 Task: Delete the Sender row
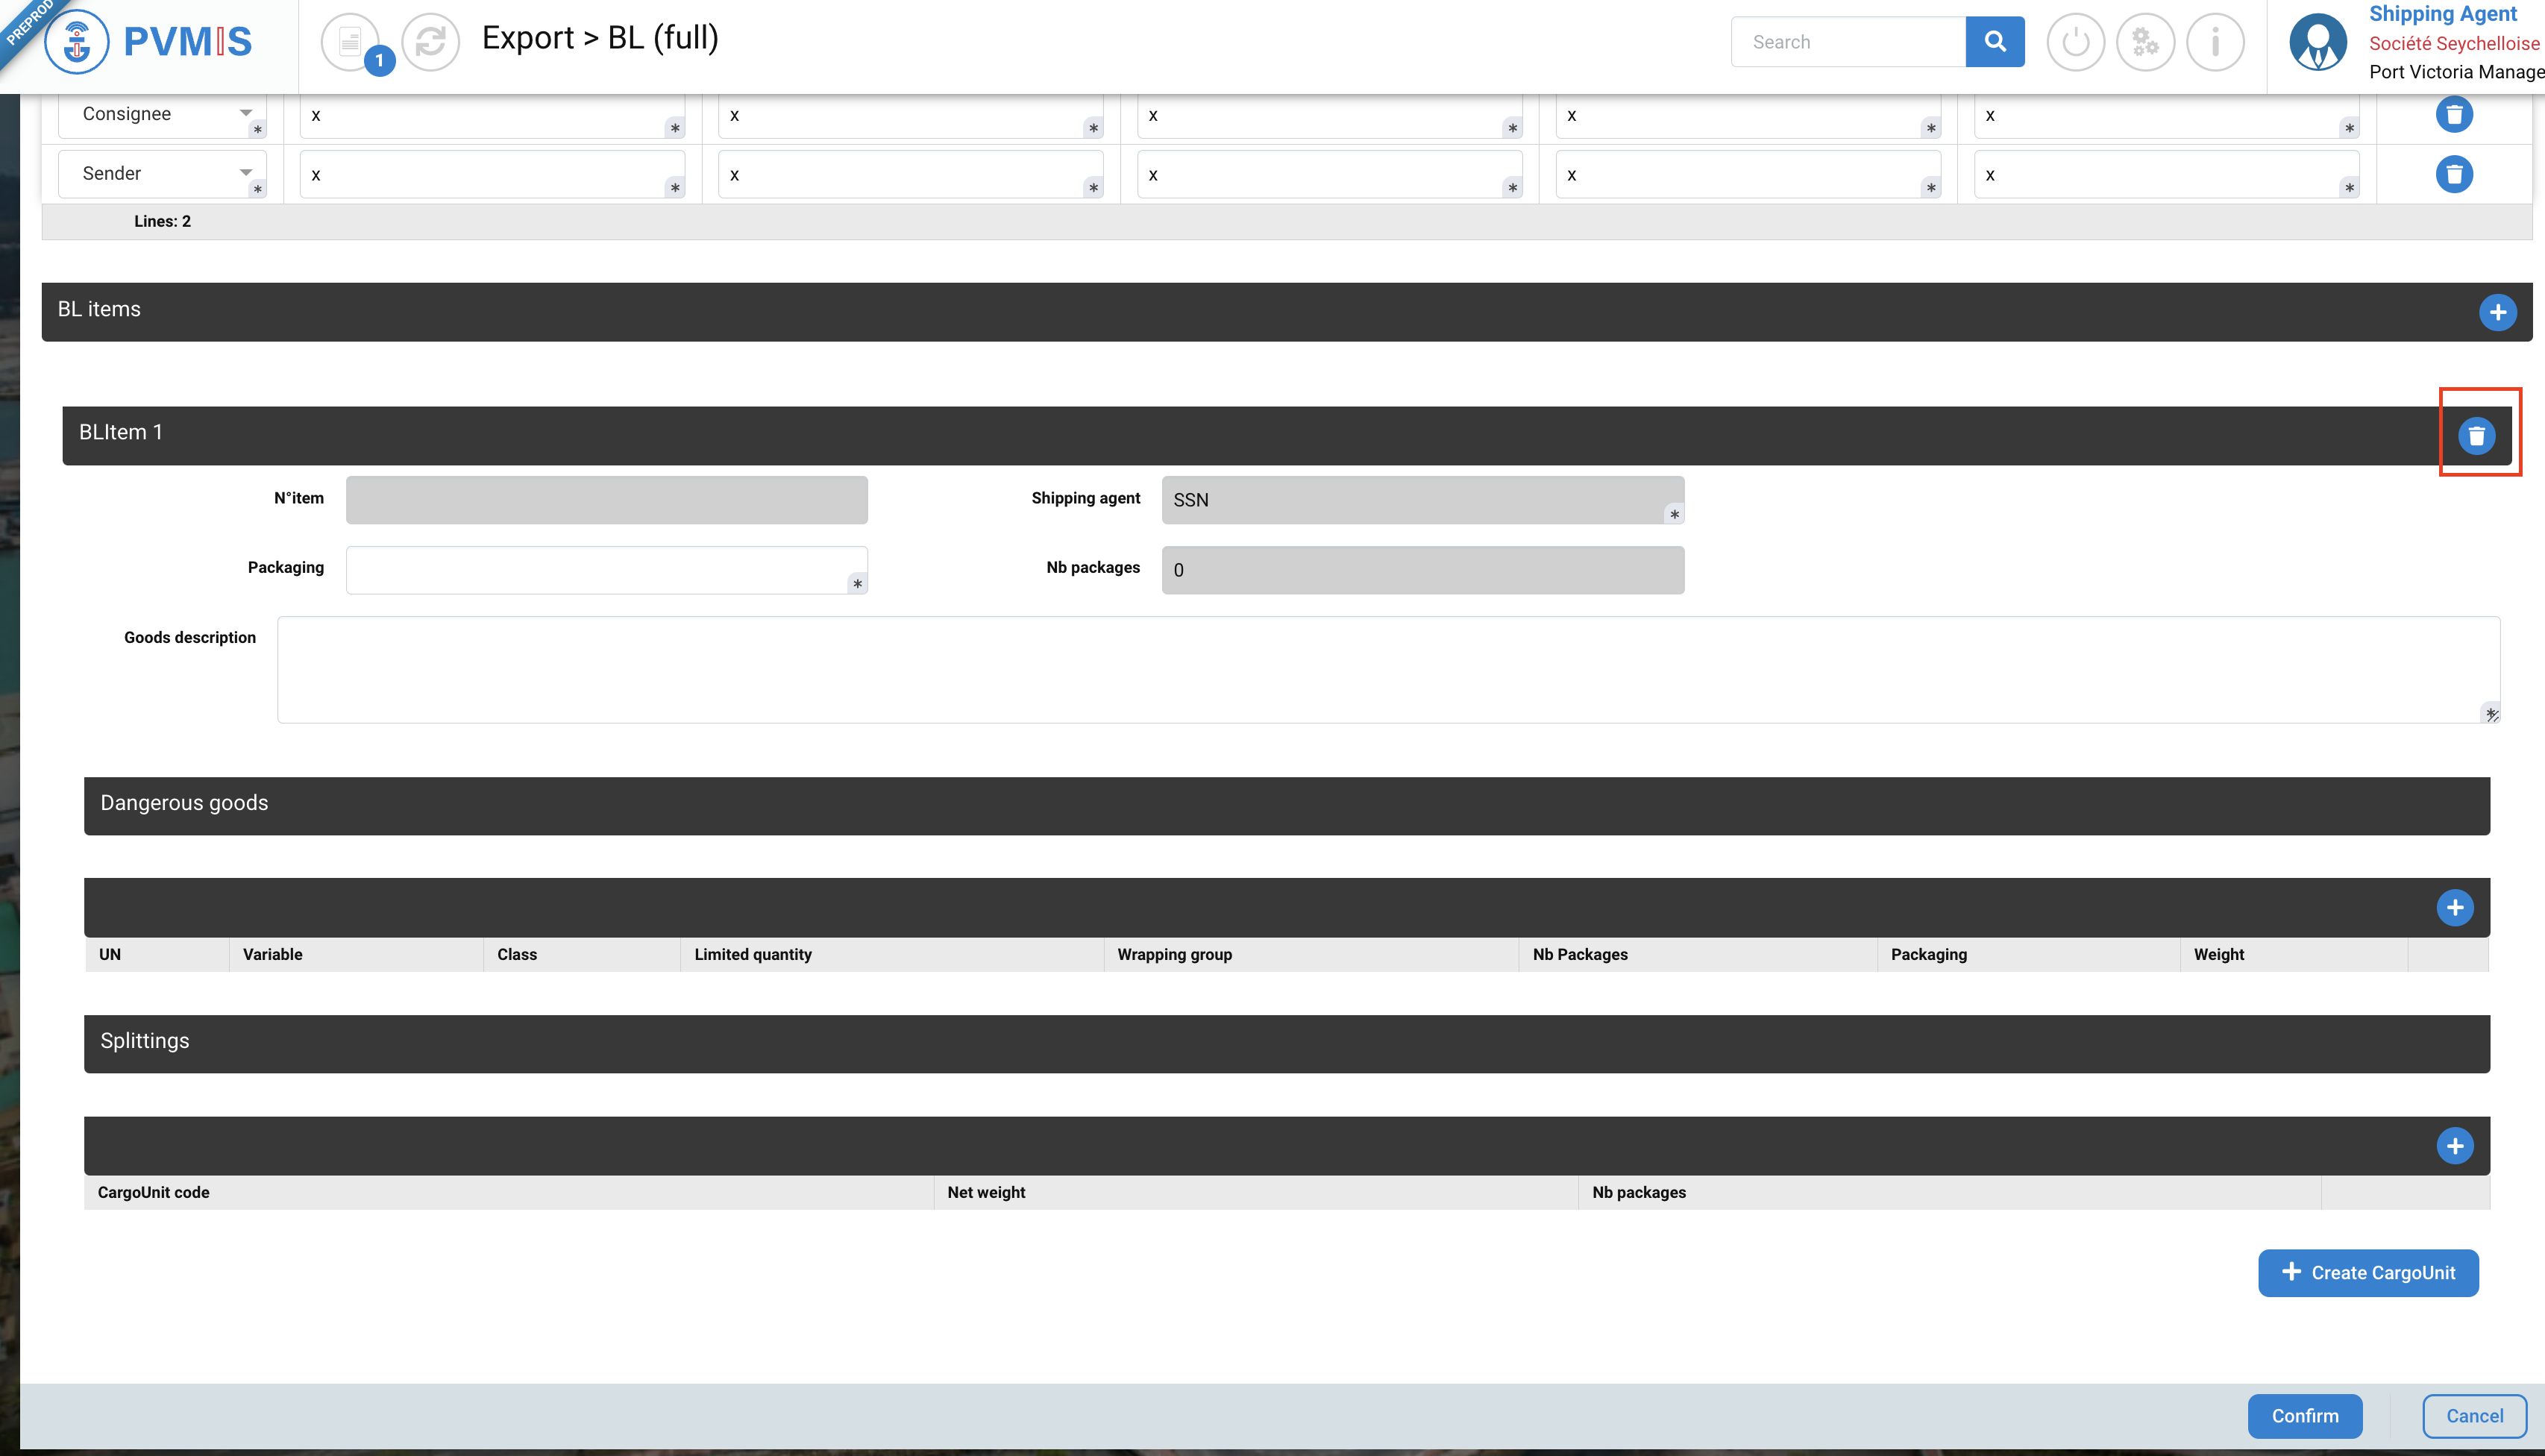pyautogui.click(x=2453, y=174)
